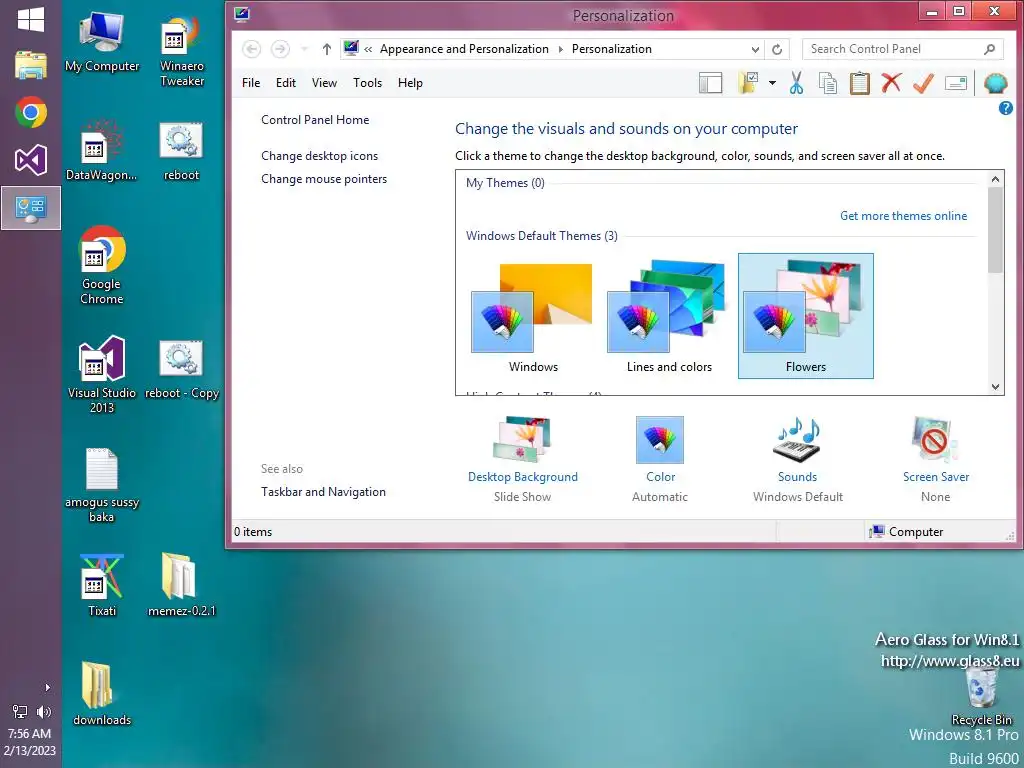This screenshot has width=1024, height=768.
Task: Open the File menu
Action: click(x=251, y=83)
